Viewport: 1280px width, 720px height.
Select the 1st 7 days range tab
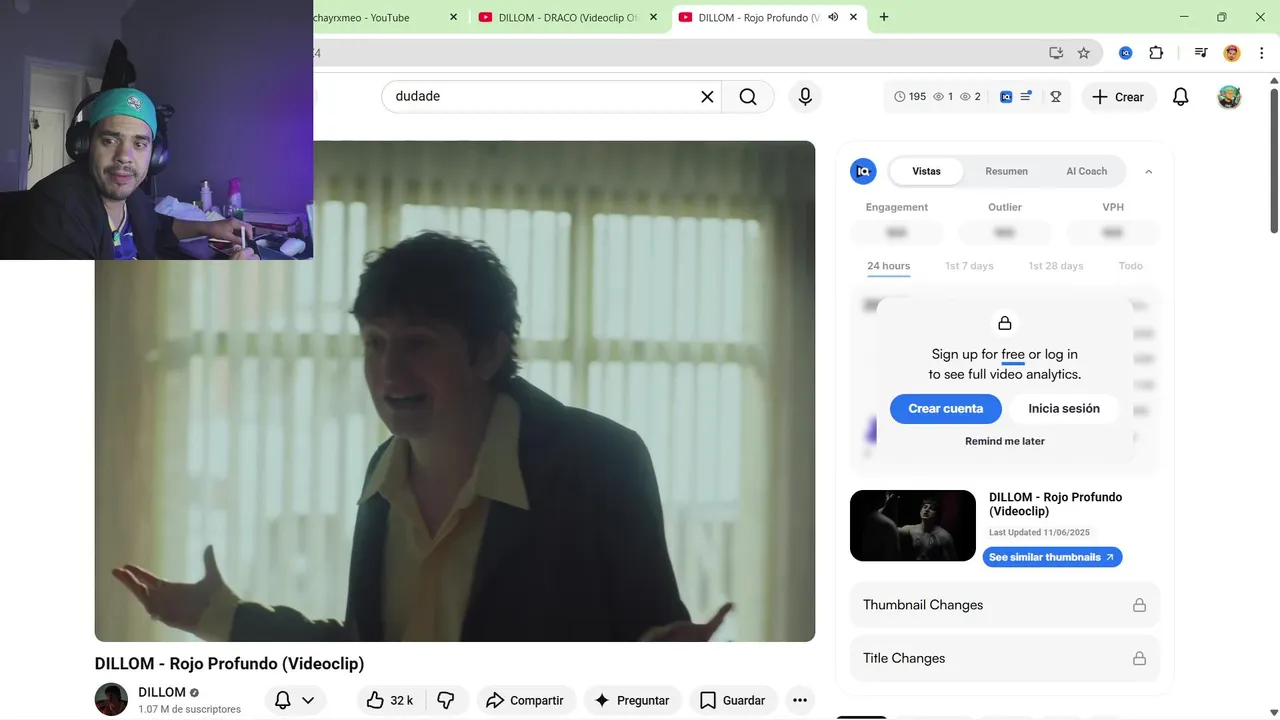969,266
